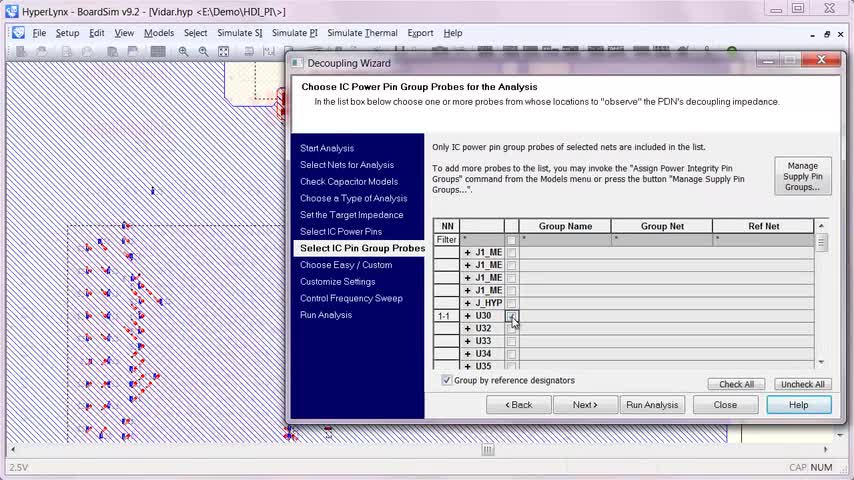Check the J_HYP probe checkbox
854x480 pixels.
point(511,303)
